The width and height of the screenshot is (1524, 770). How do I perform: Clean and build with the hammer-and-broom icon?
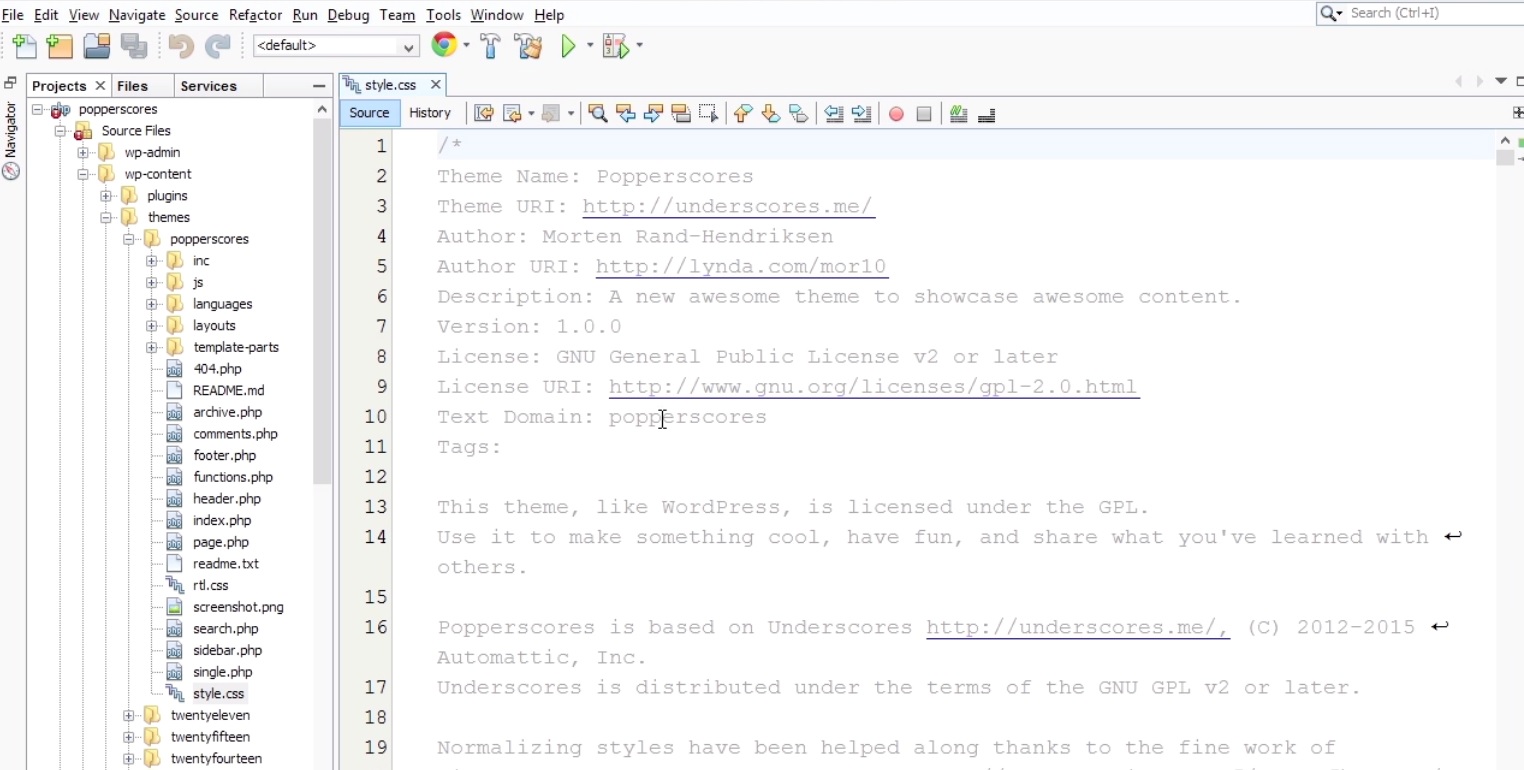[528, 46]
